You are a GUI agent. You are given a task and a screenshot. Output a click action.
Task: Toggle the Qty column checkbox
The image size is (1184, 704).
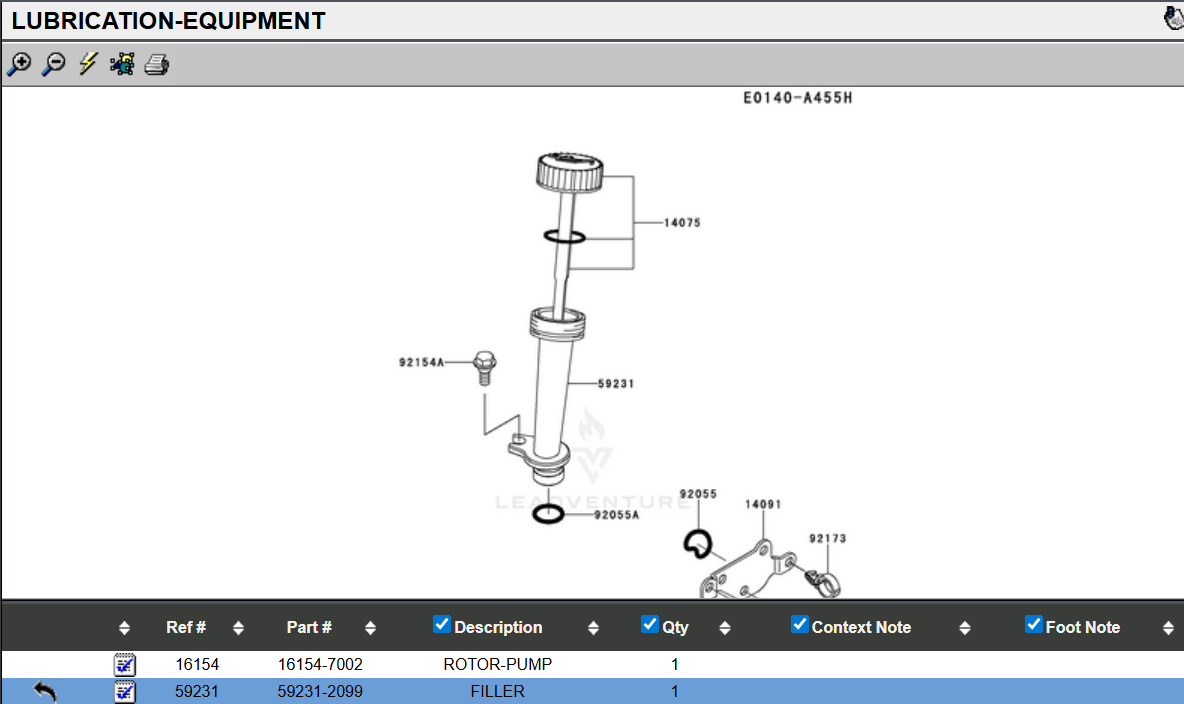(x=650, y=625)
